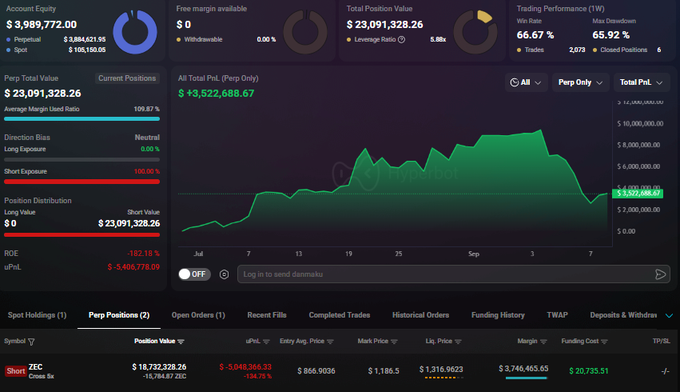
Task: Expand the tabs overflow chevron
Action: tap(669, 315)
